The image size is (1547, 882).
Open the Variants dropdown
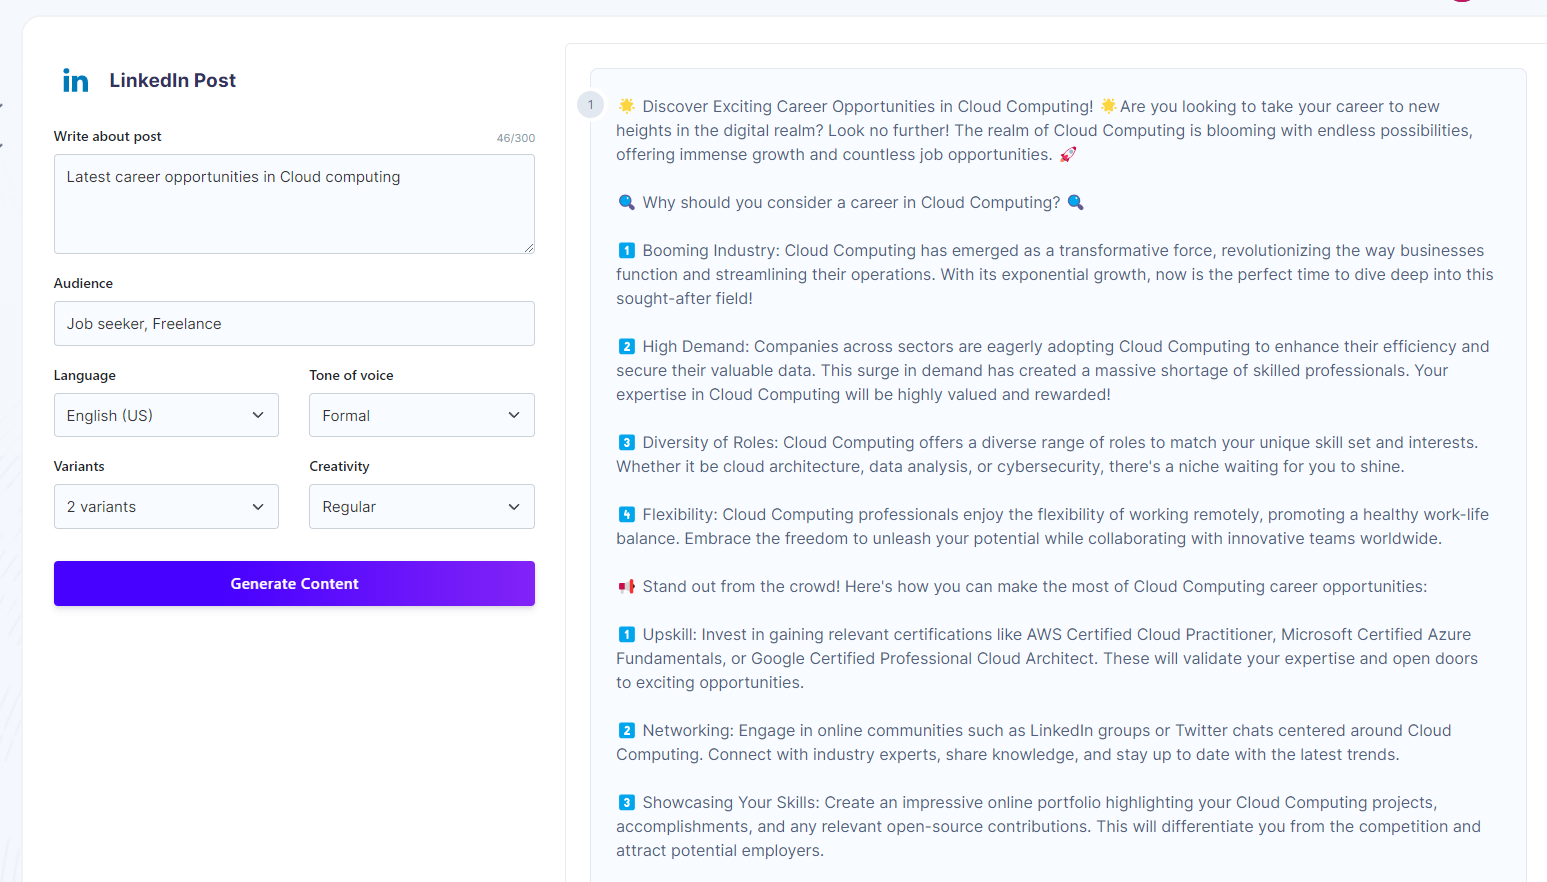(166, 506)
